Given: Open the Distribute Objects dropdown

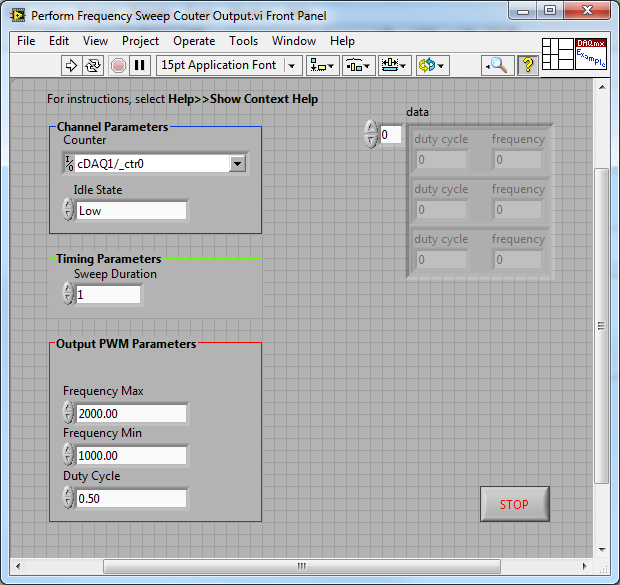Looking at the screenshot, I should pos(358,65).
